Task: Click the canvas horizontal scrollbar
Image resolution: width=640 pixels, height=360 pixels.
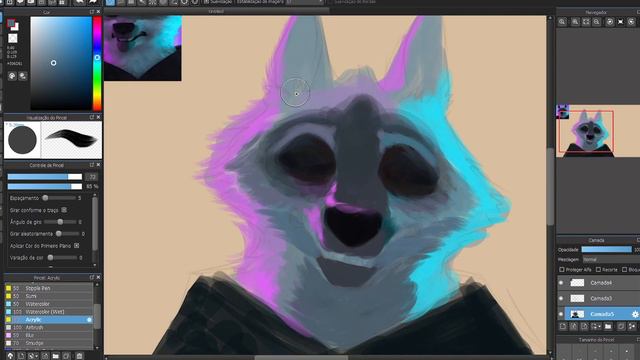Action: (301, 358)
